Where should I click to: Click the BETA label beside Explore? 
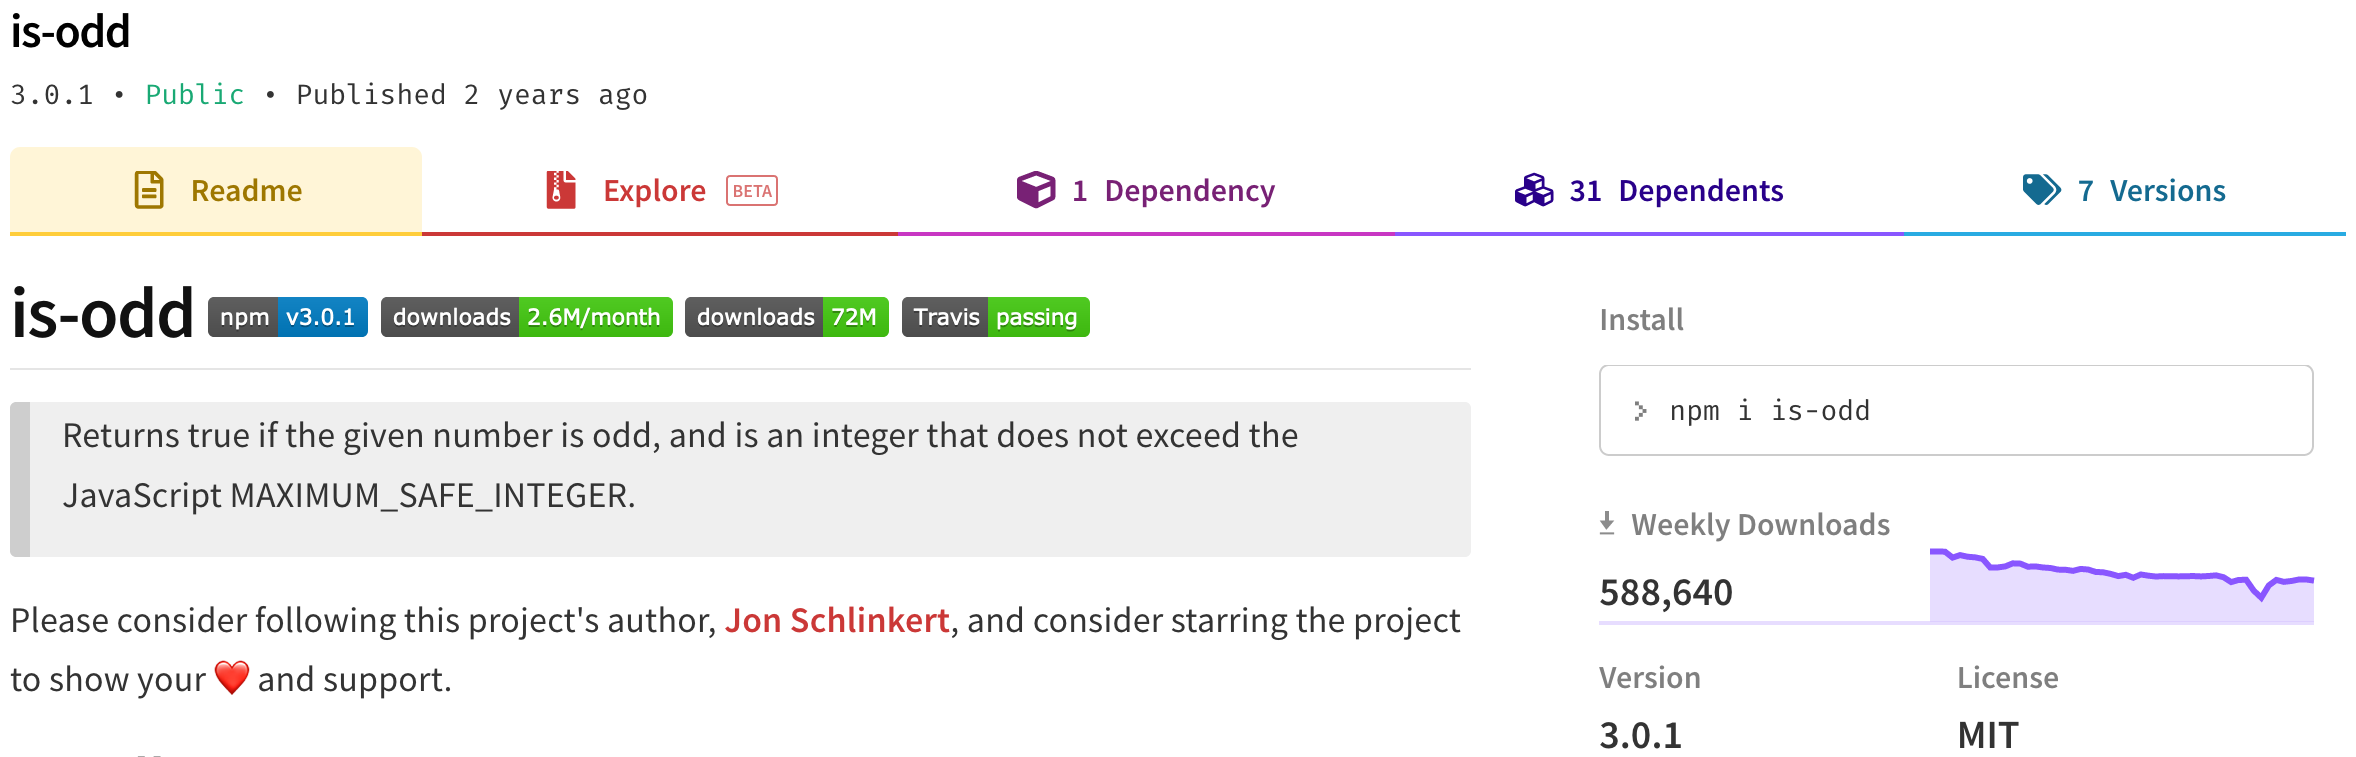click(752, 191)
